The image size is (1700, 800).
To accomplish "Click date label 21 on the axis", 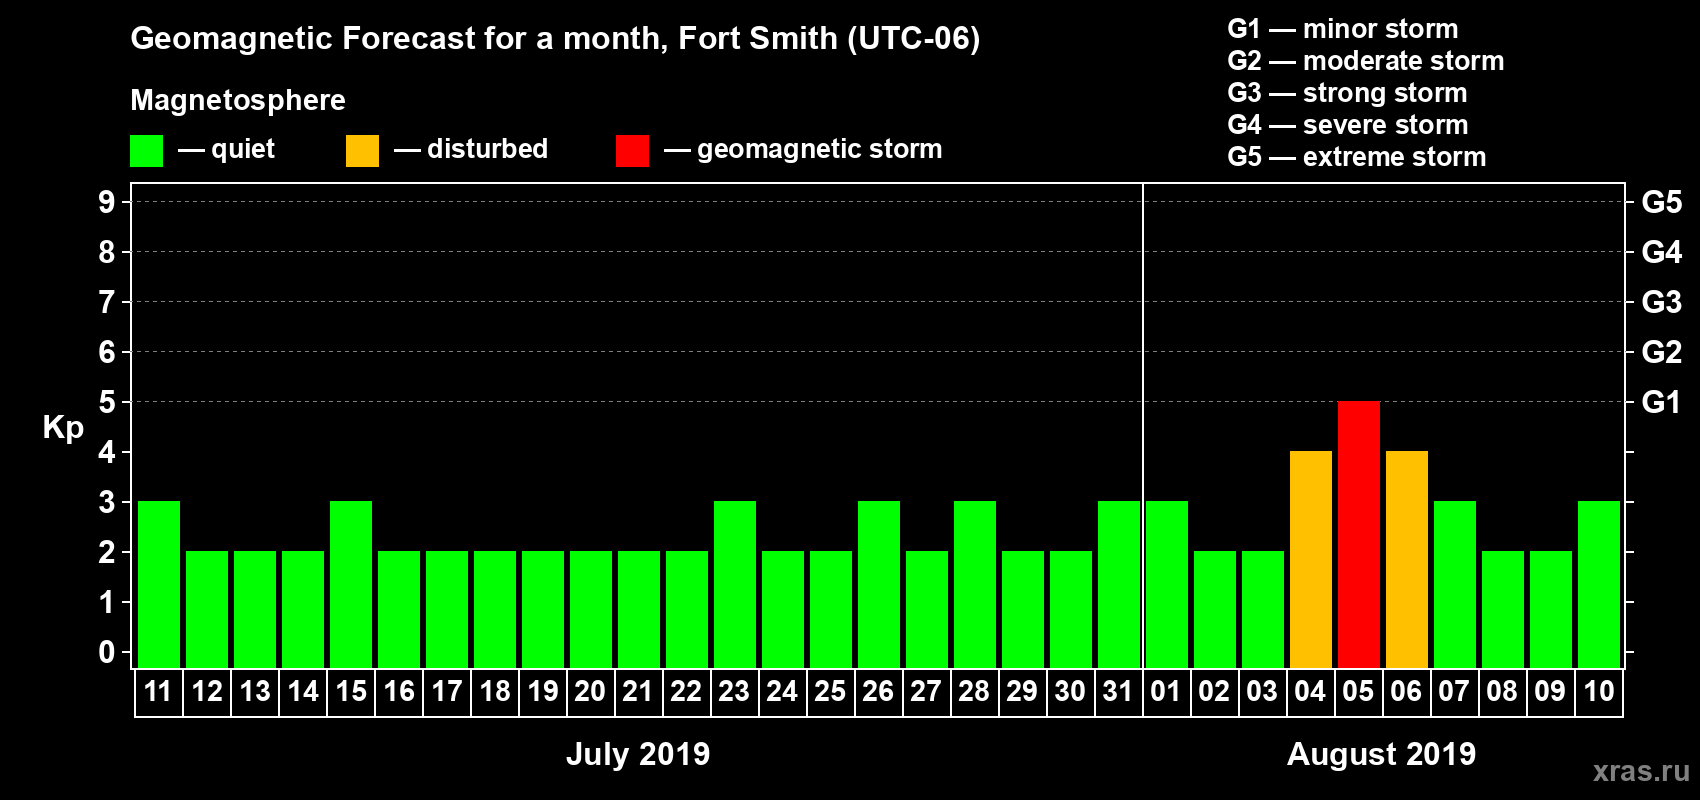I will point(638,692).
